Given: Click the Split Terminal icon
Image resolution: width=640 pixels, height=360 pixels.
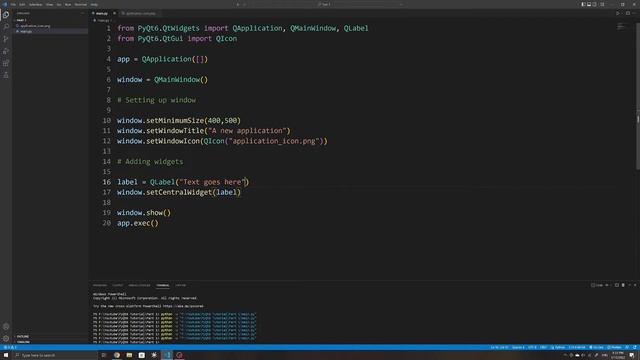Looking at the screenshot, I should point(617,285).
